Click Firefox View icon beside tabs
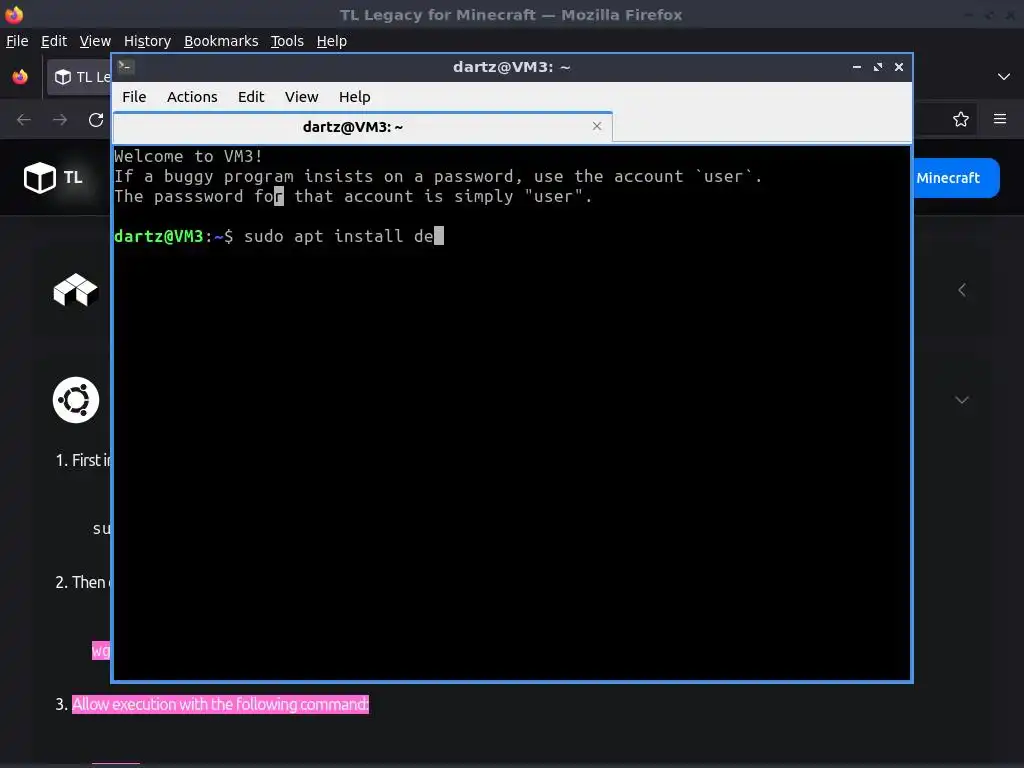 [x=20, y=77]
